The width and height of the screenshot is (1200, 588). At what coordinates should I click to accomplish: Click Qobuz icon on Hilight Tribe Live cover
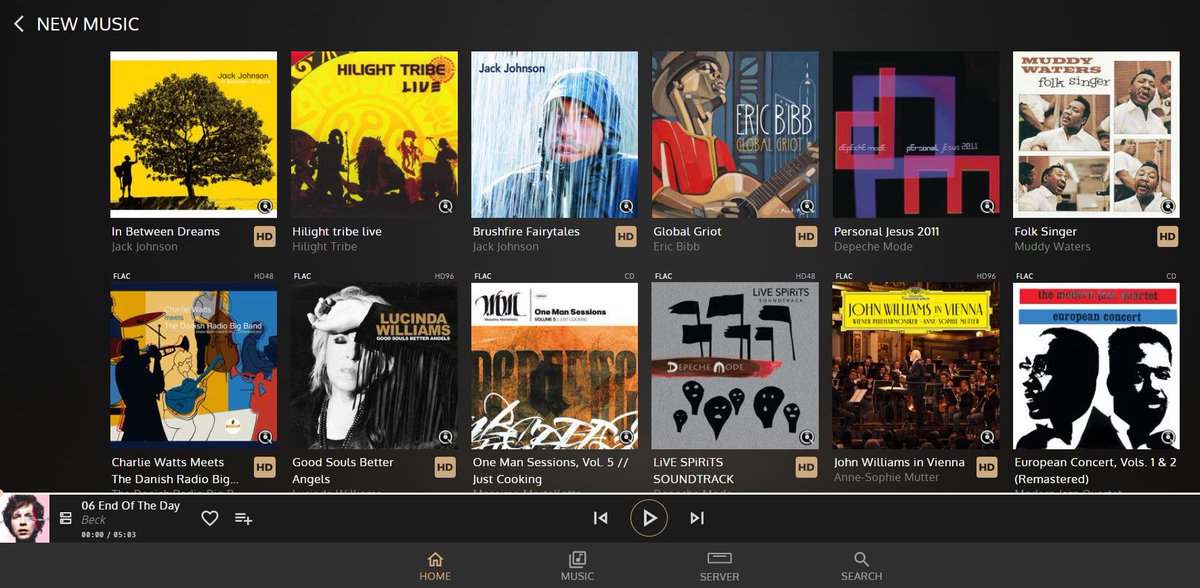[445, 206]
